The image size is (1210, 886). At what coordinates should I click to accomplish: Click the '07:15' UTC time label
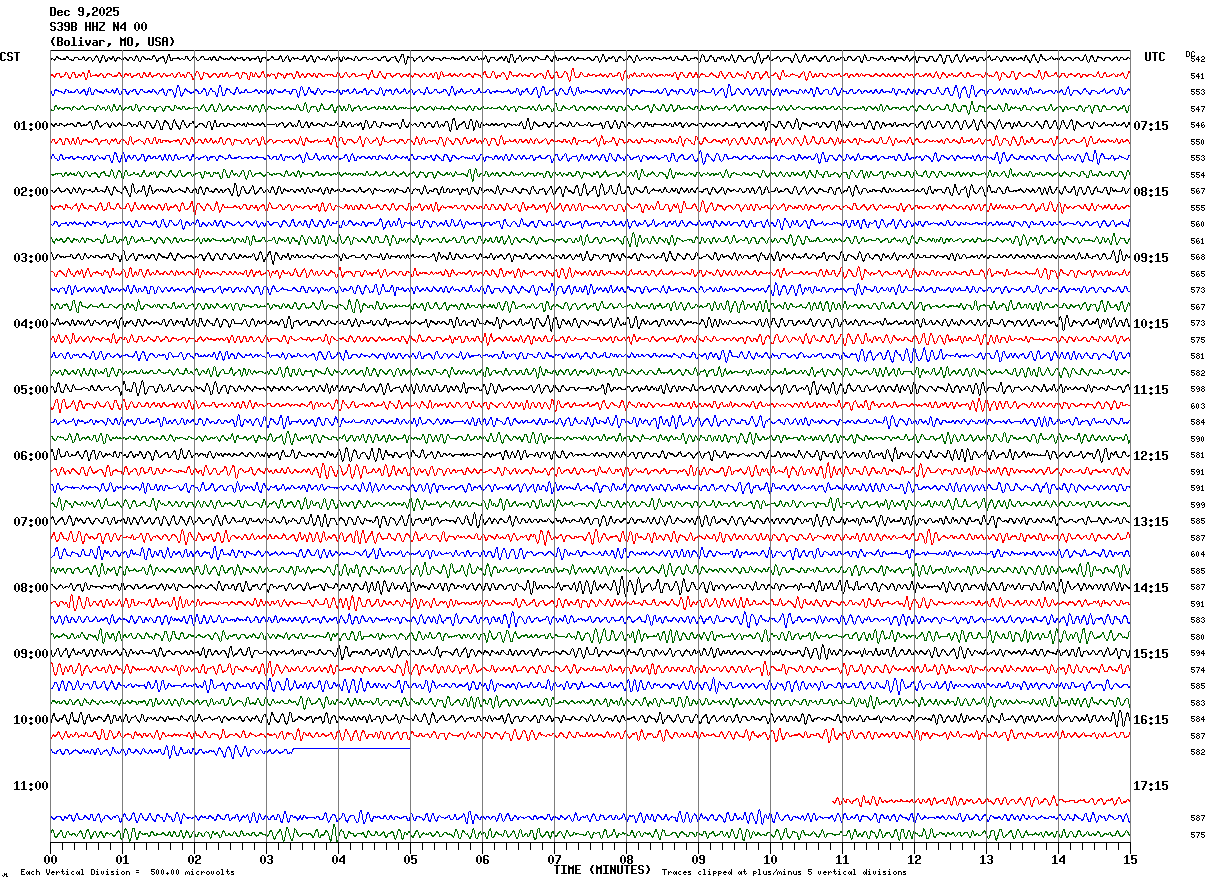click(x=1150, y=126)
